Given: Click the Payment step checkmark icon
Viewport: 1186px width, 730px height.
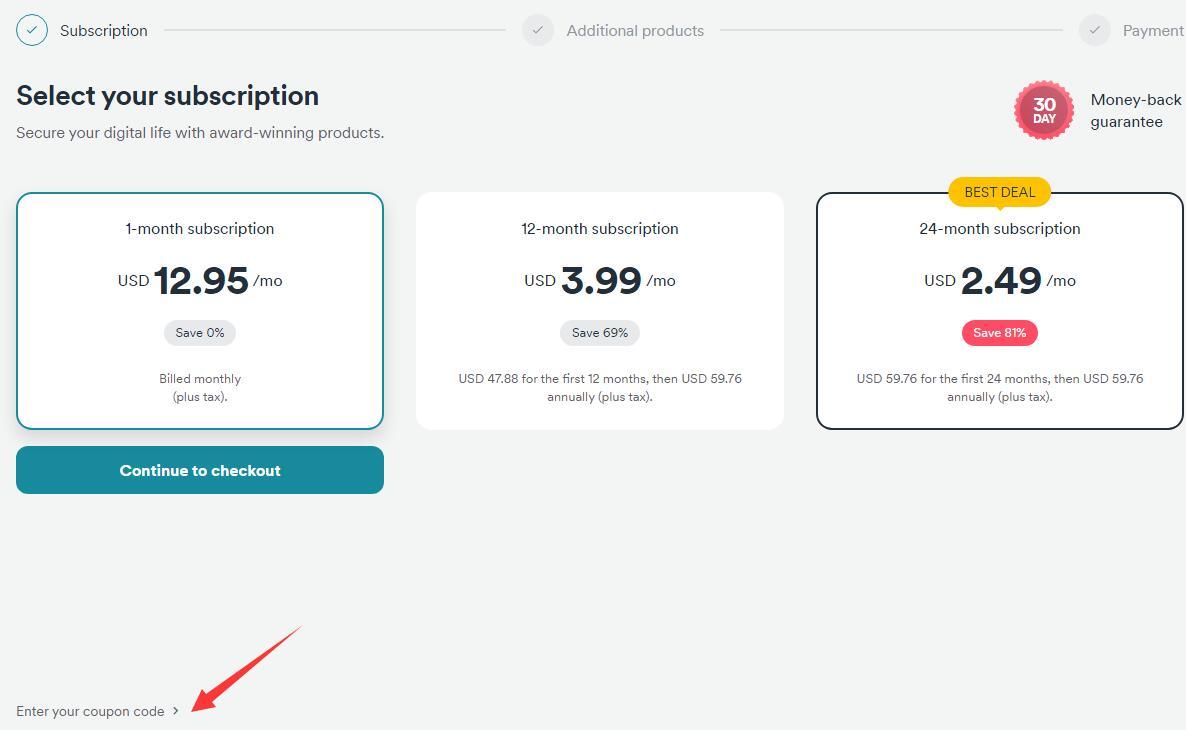Looking at the screenshot, I should coord(1094,30).
